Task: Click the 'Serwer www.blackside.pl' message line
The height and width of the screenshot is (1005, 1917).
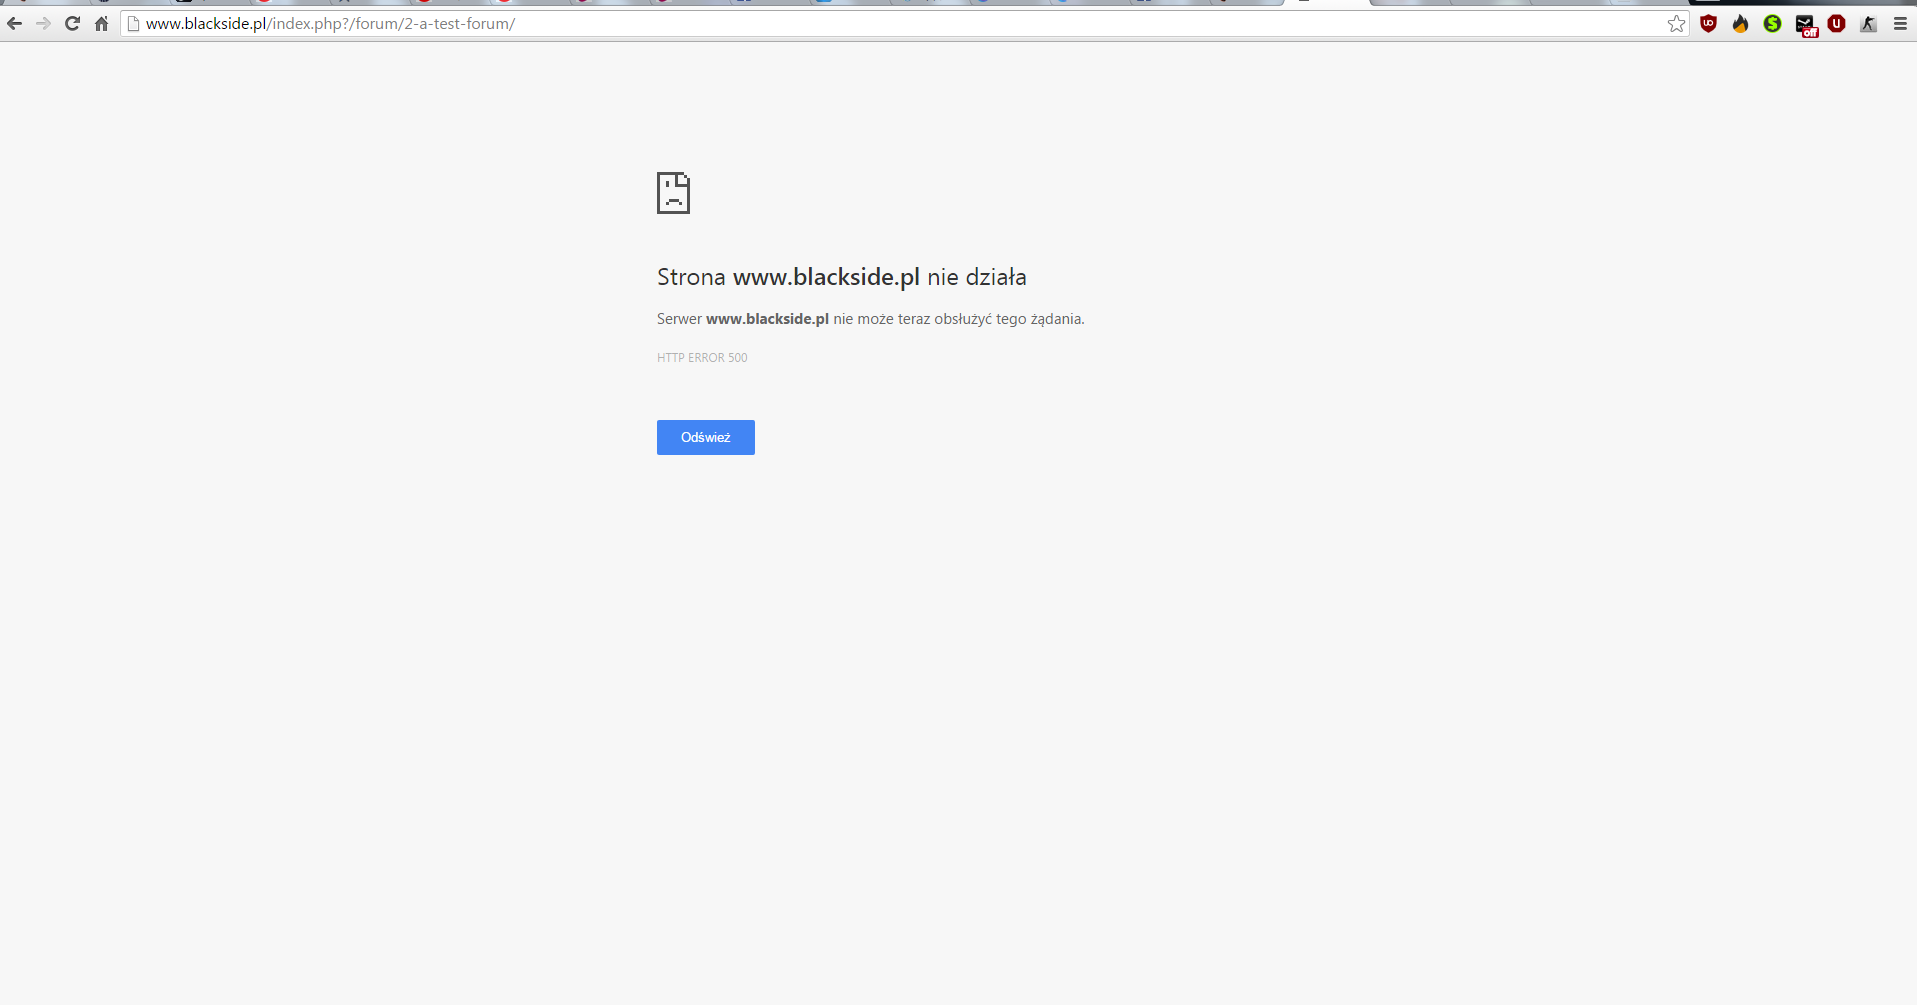Action: pos(870,319)
